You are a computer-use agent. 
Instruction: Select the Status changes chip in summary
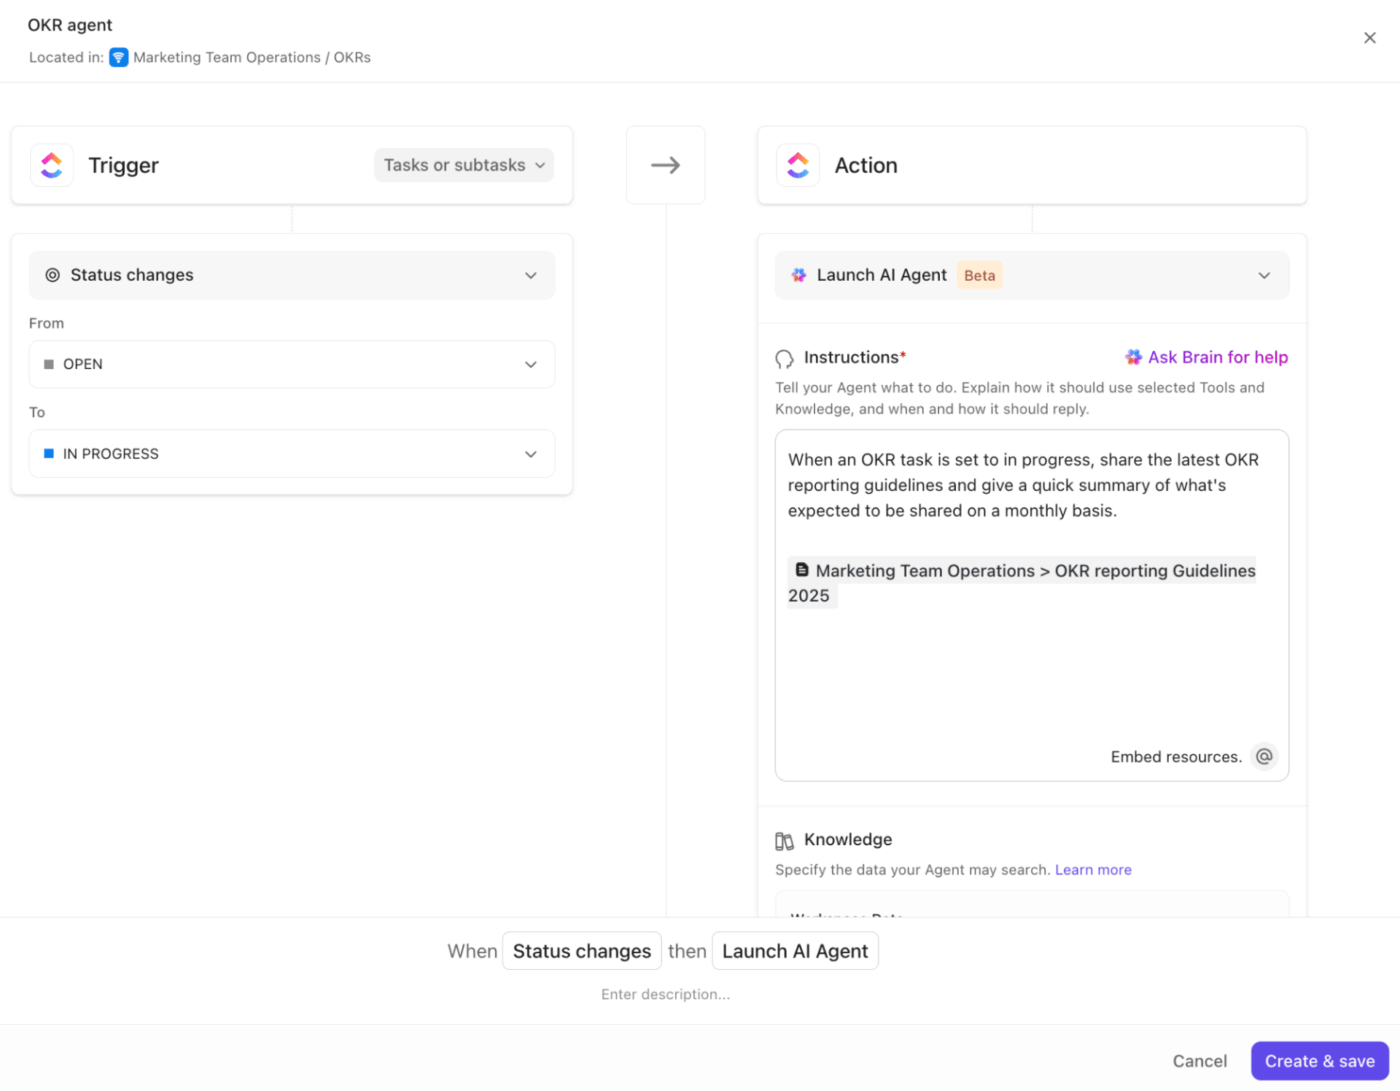pyautogui.click(x=581, y=951)
